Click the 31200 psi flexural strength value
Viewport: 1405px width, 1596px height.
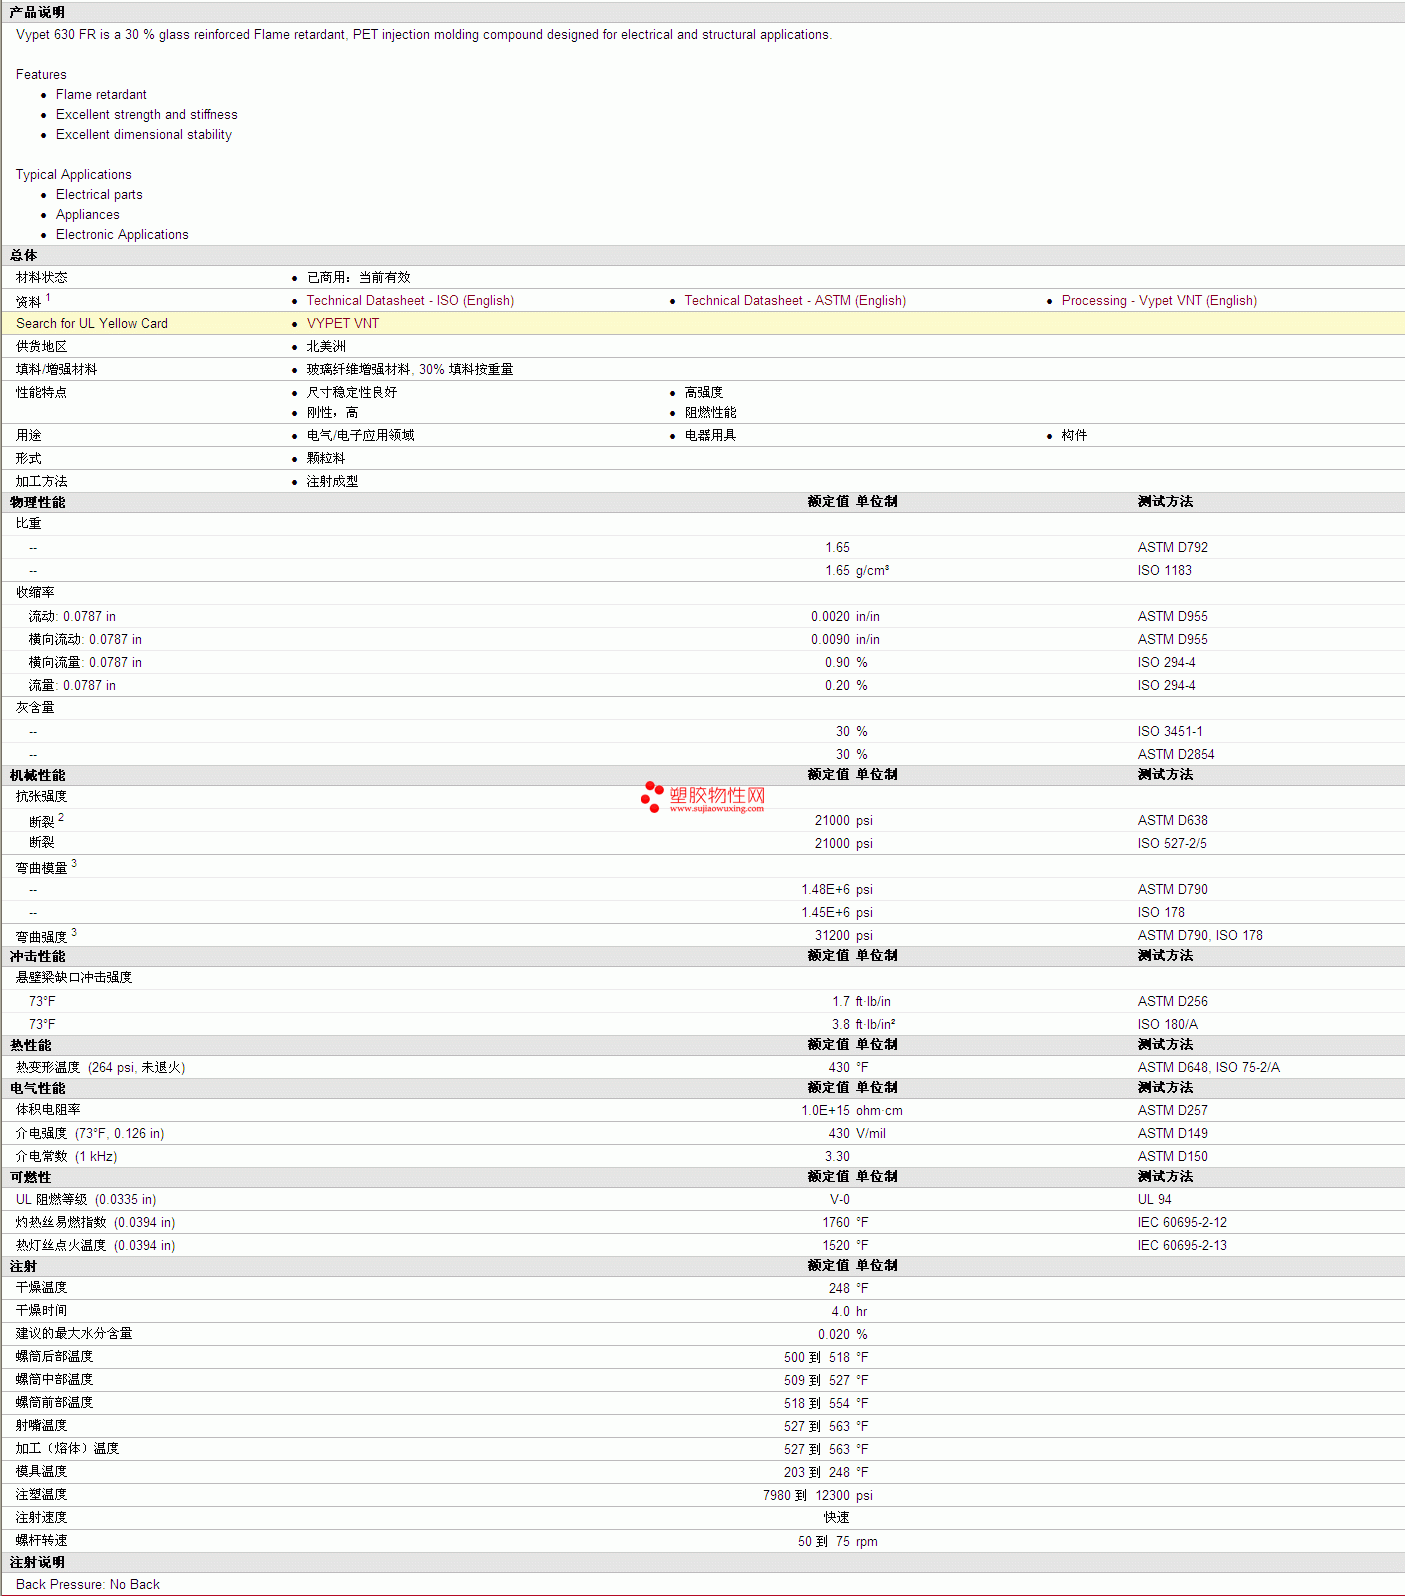[x=844, y=935]
